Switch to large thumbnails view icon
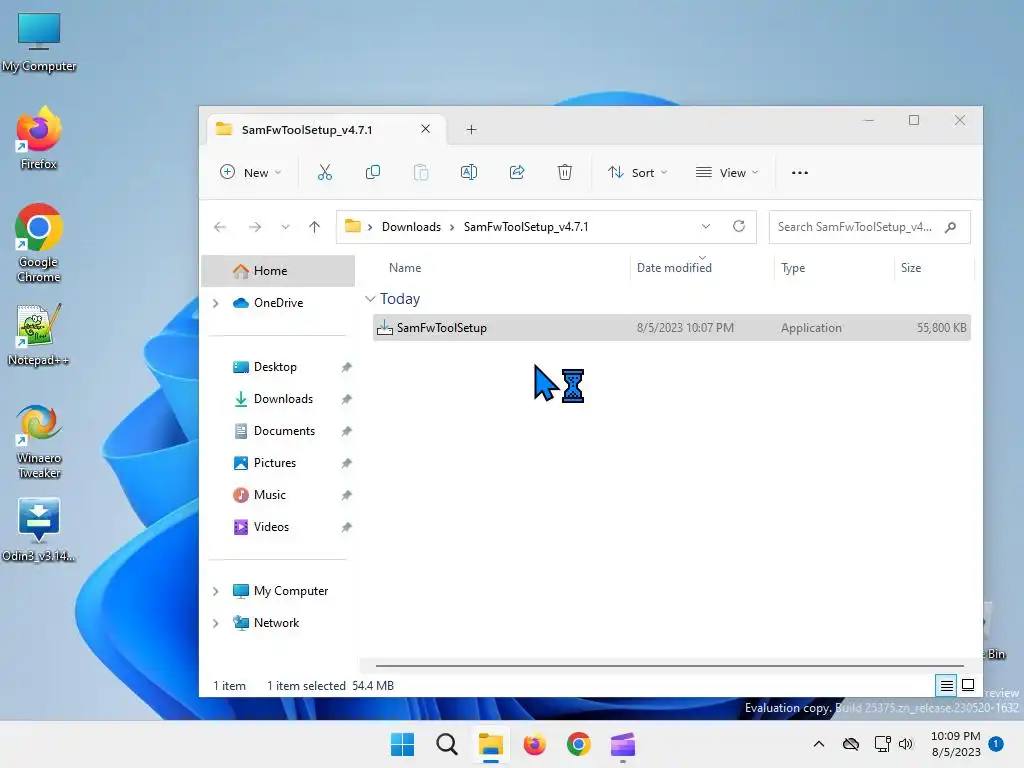The width and height of the screenshot is (1024, 768). click(x=968, y=686)
